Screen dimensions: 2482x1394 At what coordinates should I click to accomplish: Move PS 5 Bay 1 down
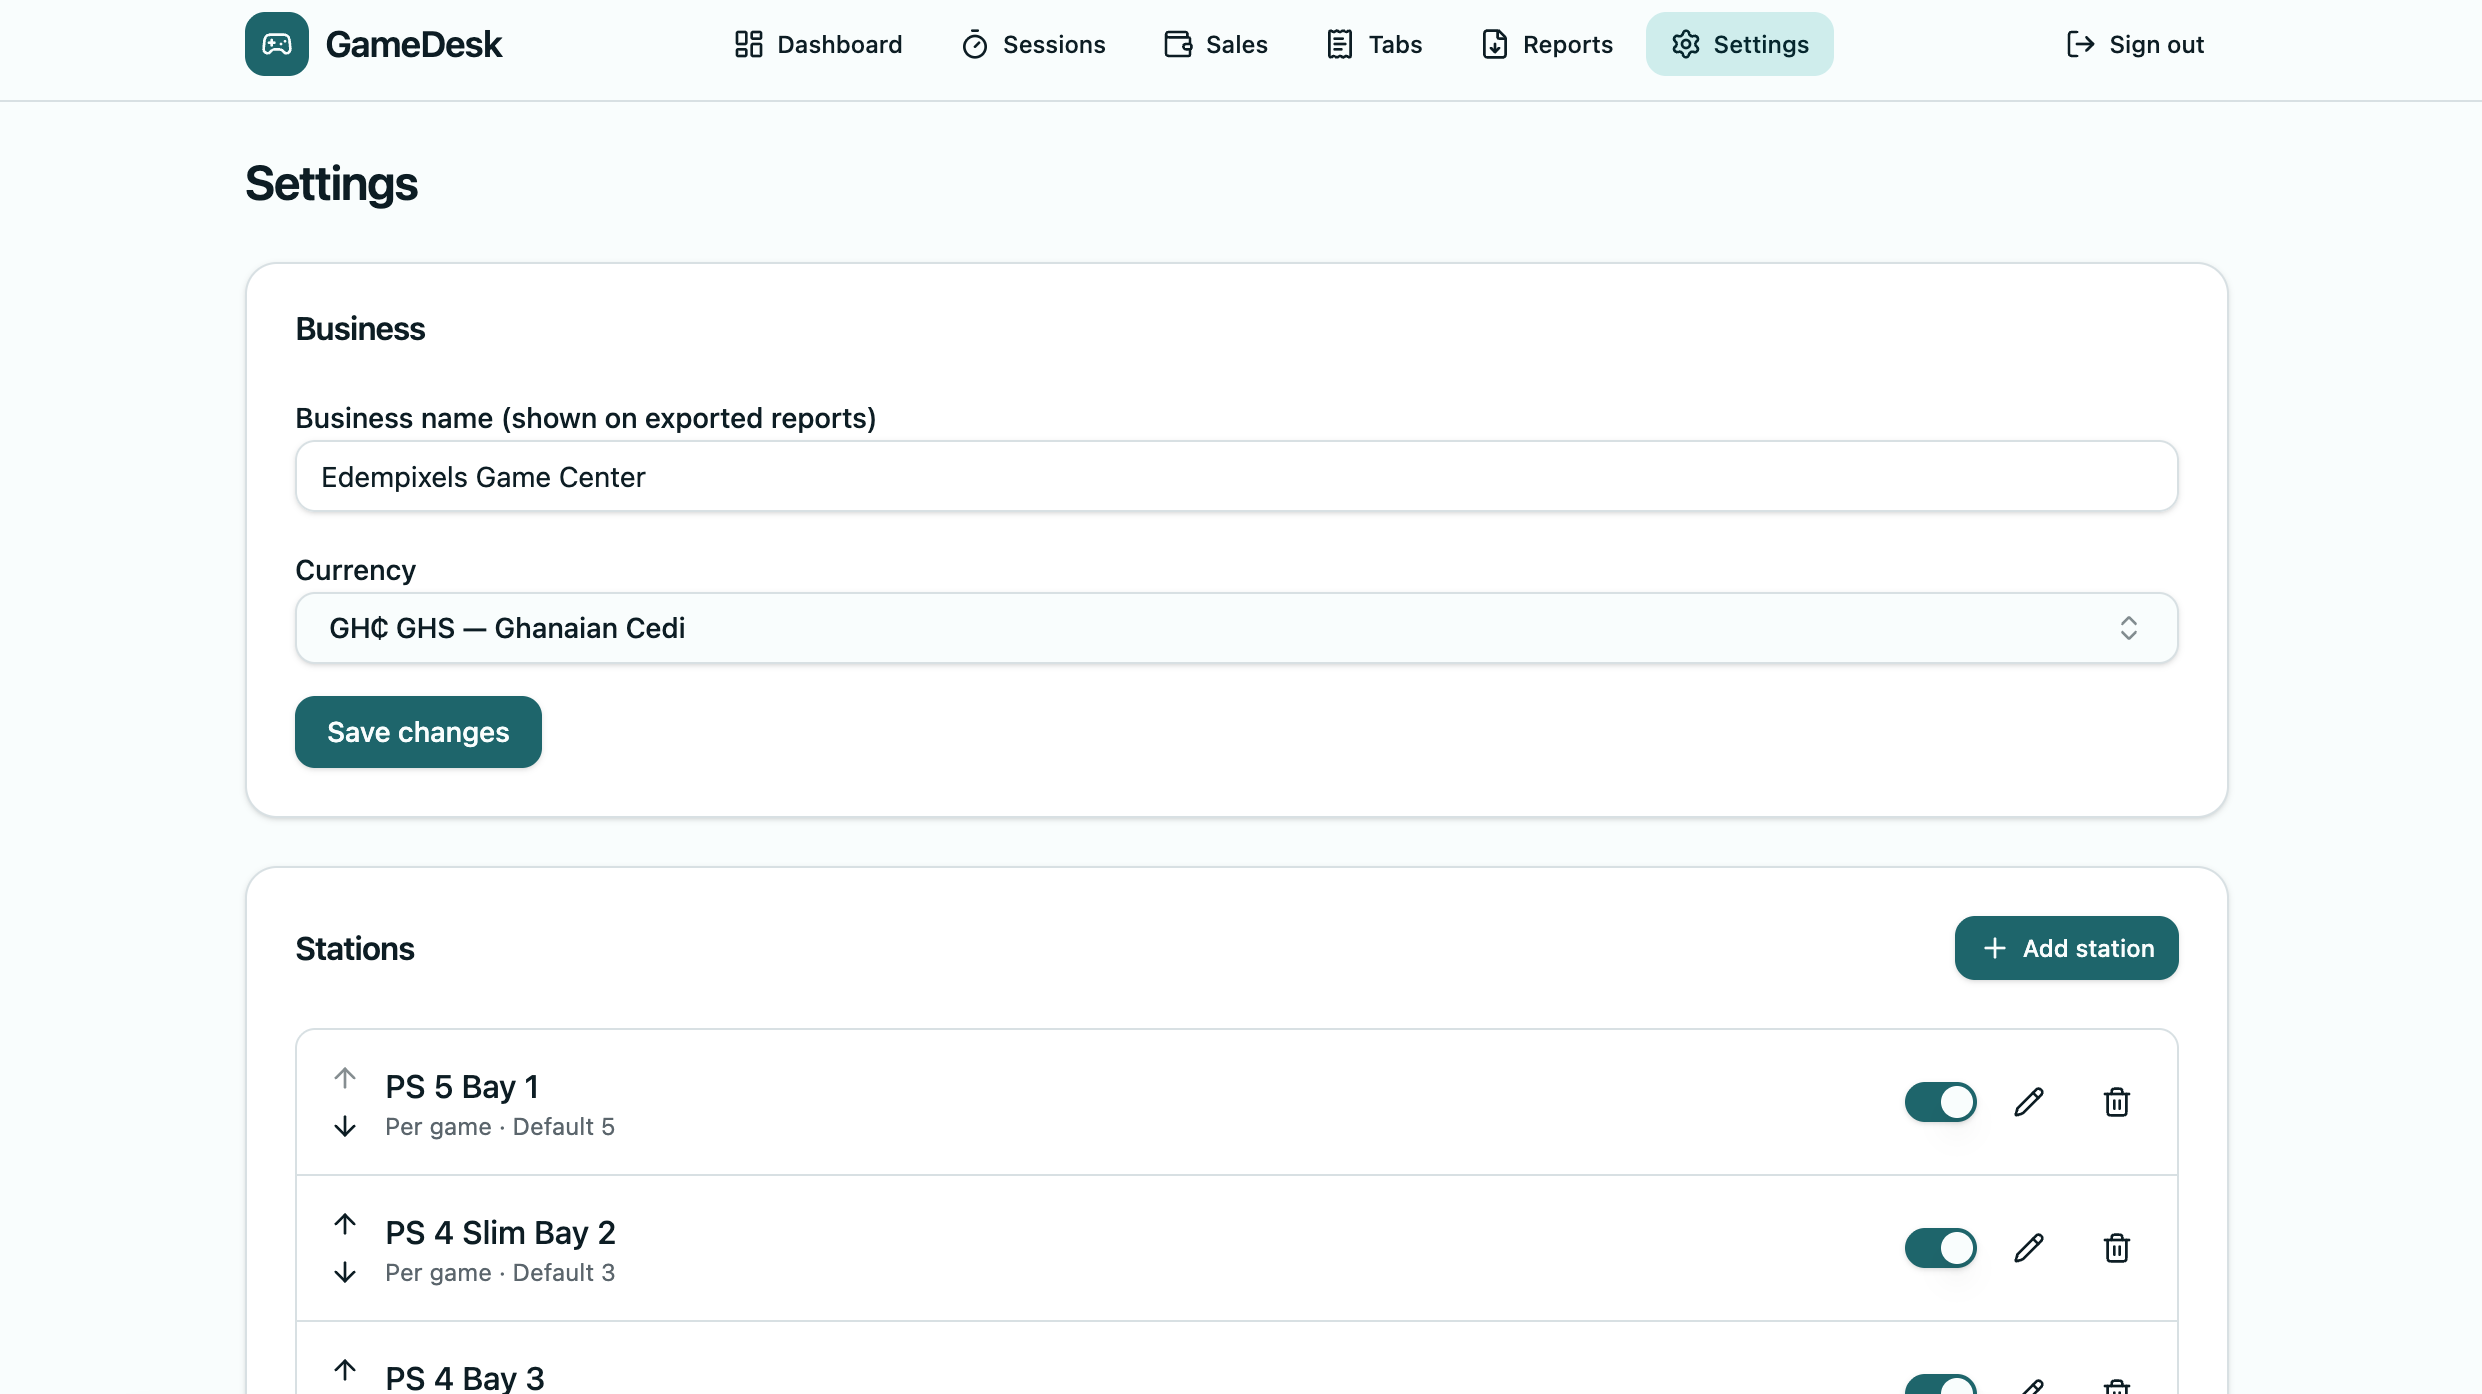(345, 1126)
